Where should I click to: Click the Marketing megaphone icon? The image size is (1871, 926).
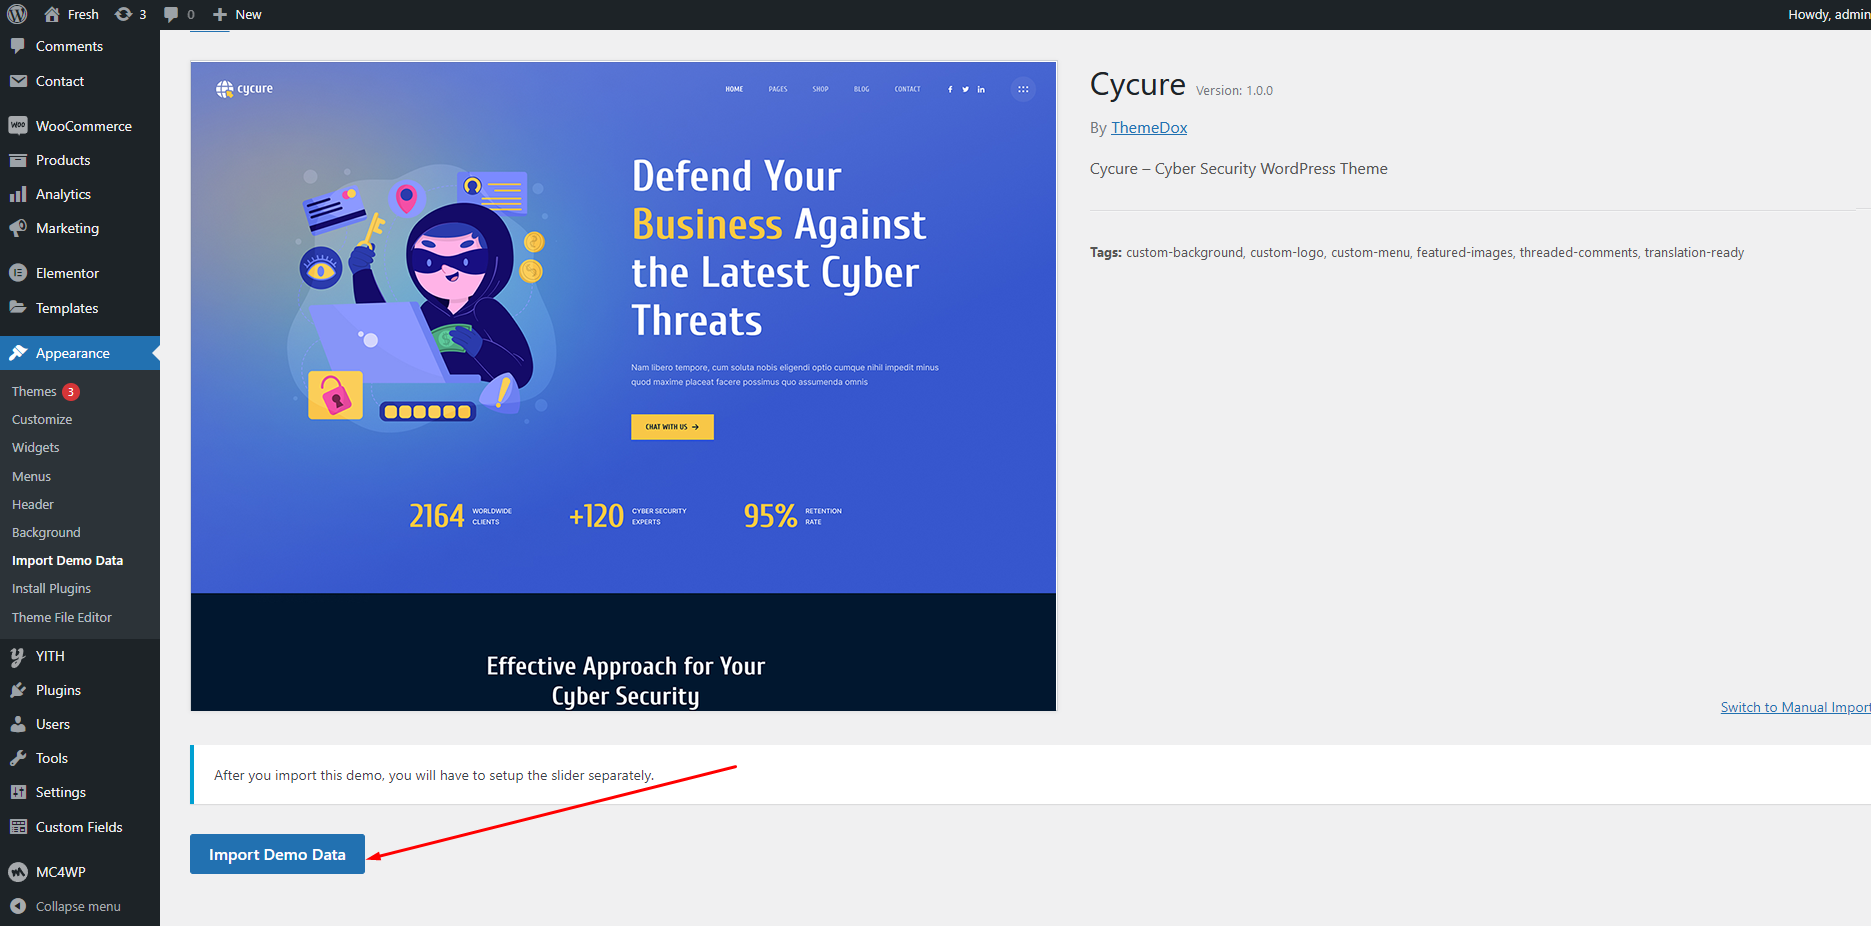[x=18, y=228]
